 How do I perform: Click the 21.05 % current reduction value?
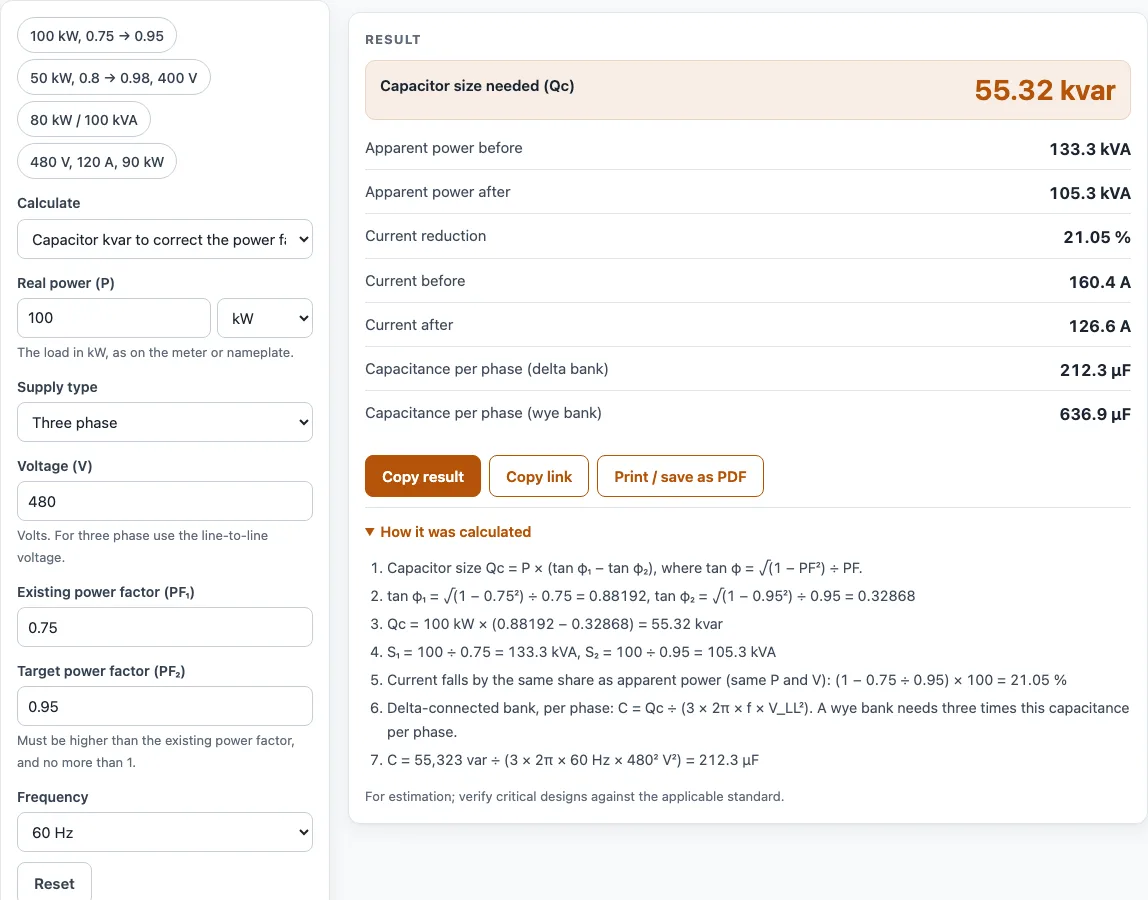pos(1097,237)
